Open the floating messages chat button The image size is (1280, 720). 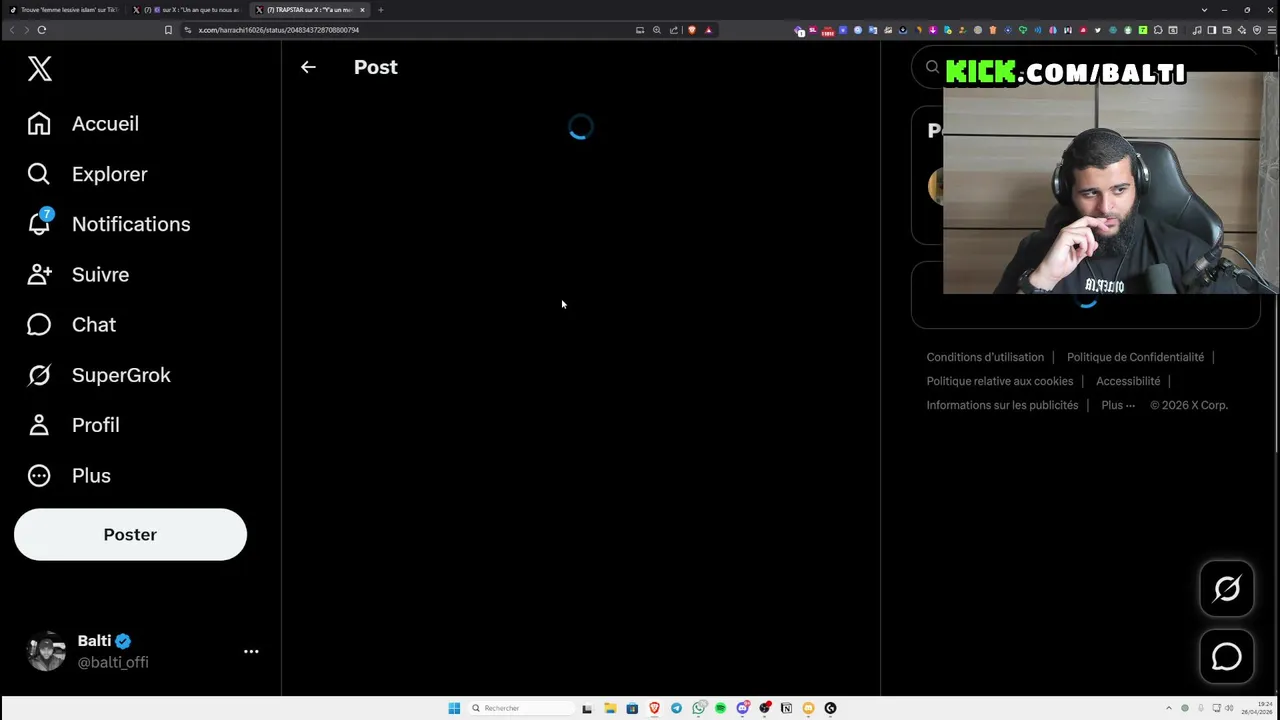tap(1227, 657)
